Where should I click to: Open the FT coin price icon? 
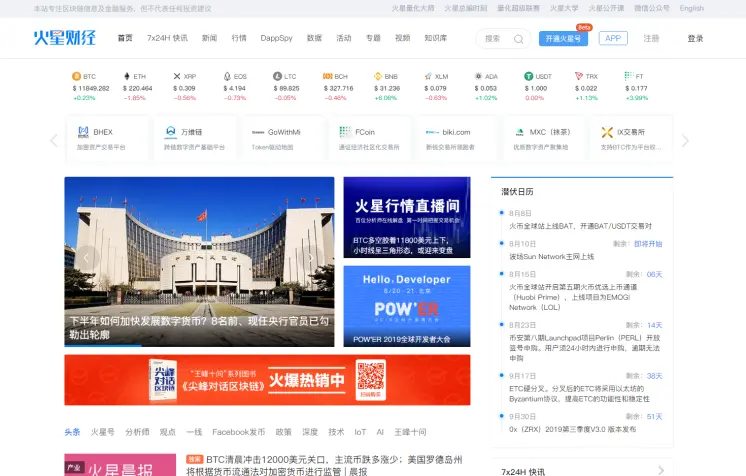pyautogui.click(x=629, y=76)
